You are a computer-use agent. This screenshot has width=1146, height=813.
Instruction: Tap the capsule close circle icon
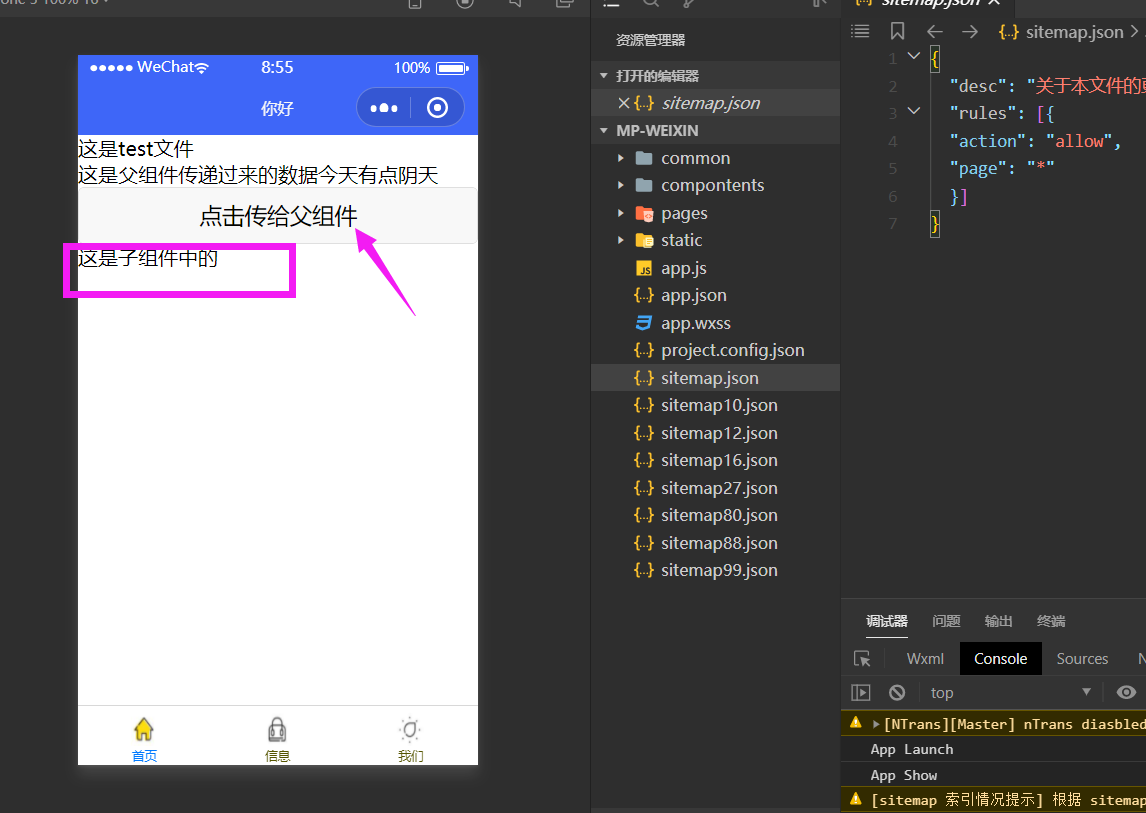tap(437, 108)
